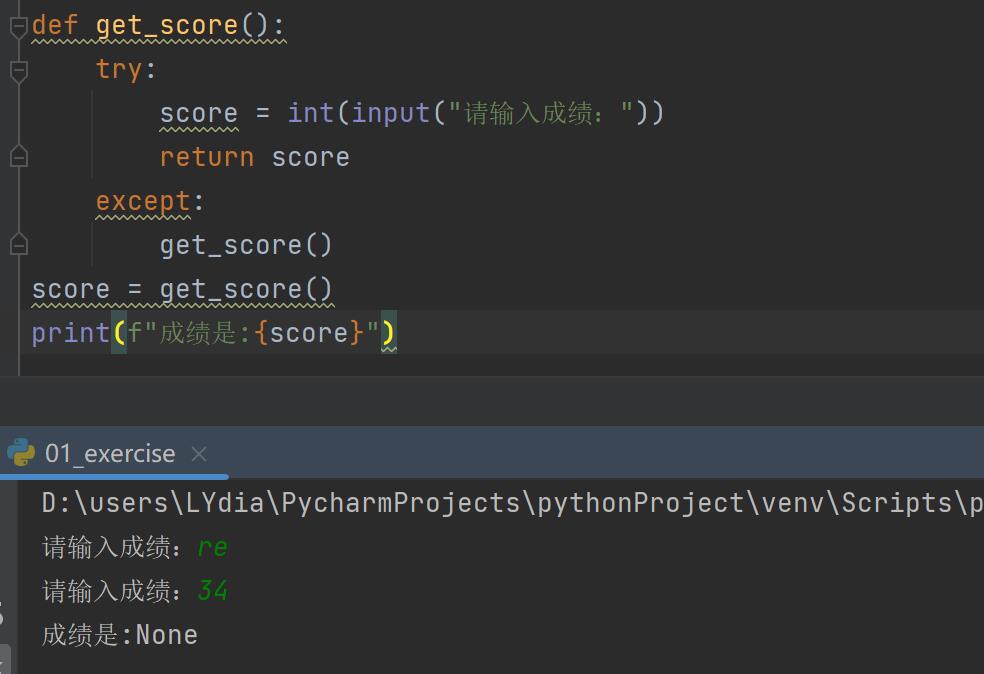Click fold end marker beside indented get_score()
The width and height of the screenshot is (984, 674).
pyautogui.click(x=18, y=245)
